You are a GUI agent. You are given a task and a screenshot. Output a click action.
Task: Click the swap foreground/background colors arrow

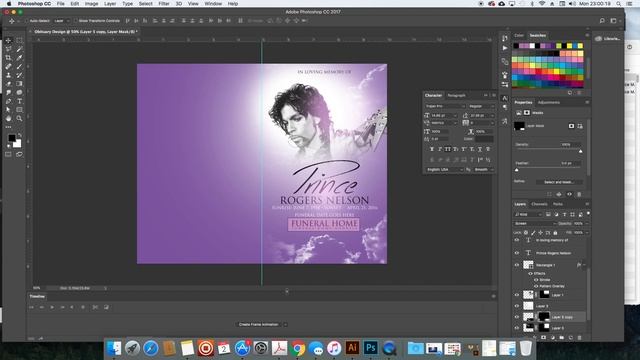(19, 135)
